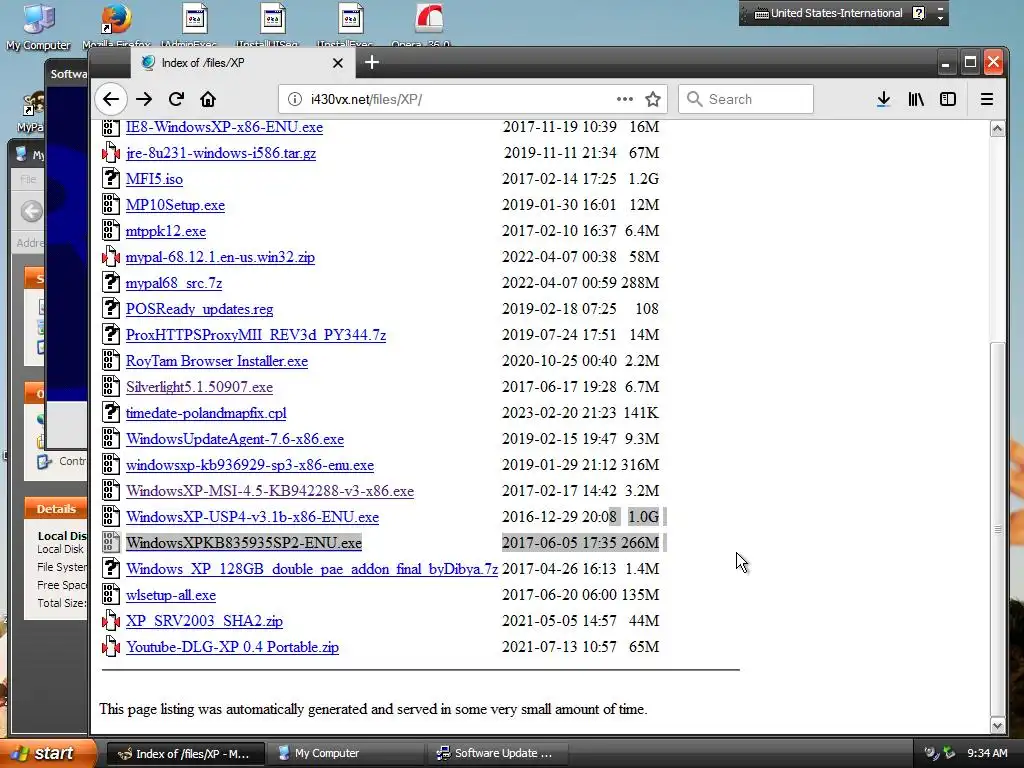Download windowsxp-kb936929-sp3-x86-enu.exe link
This screenshot has width=1024, height=768.
coord(250,465)
